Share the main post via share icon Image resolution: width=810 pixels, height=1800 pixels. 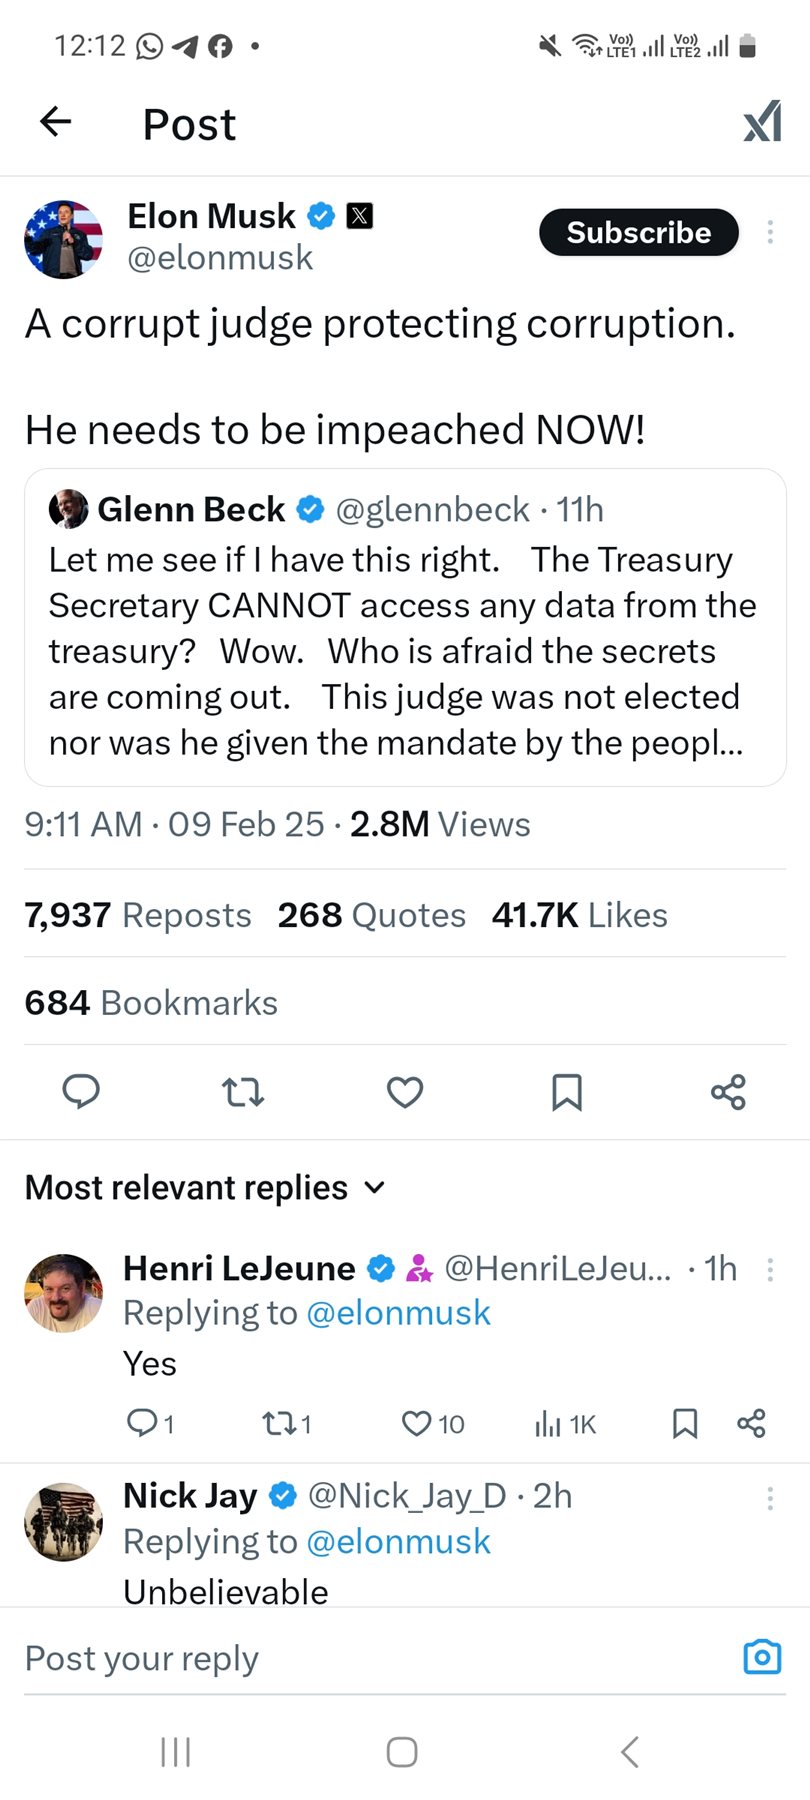[728, 1091]
